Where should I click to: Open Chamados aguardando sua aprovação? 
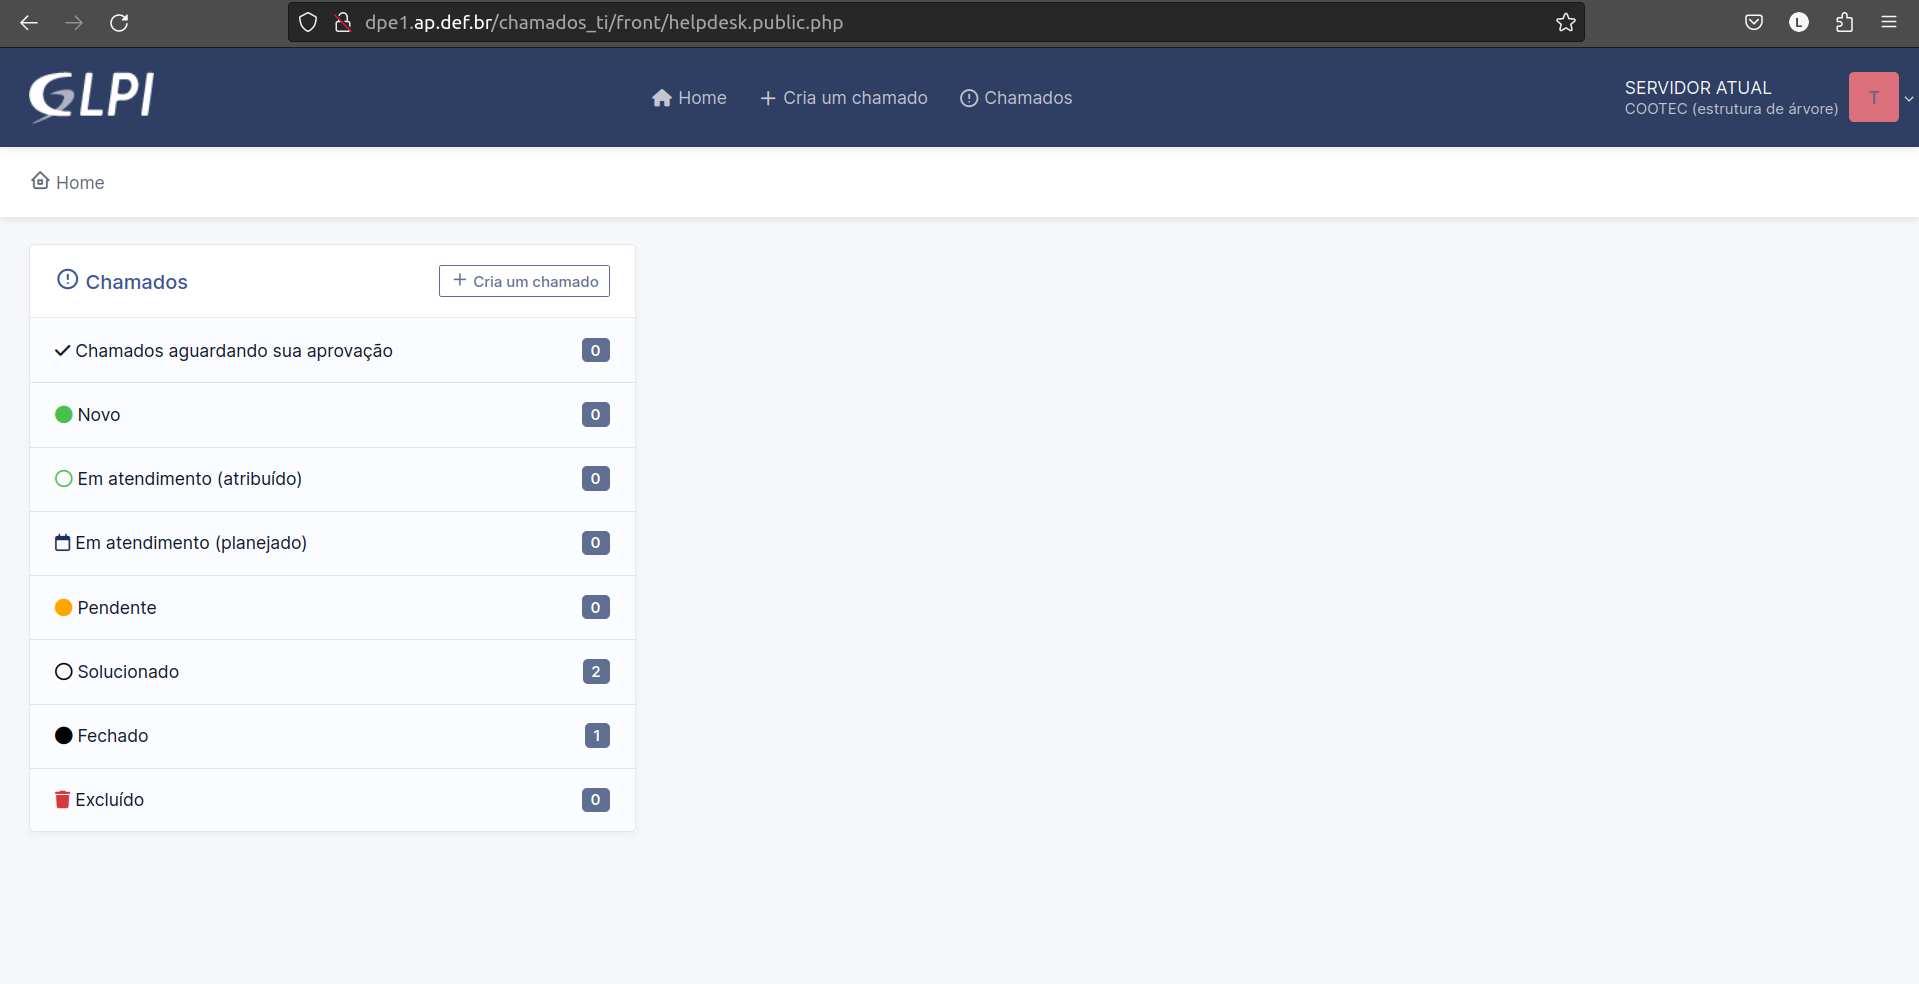(233, 351)
